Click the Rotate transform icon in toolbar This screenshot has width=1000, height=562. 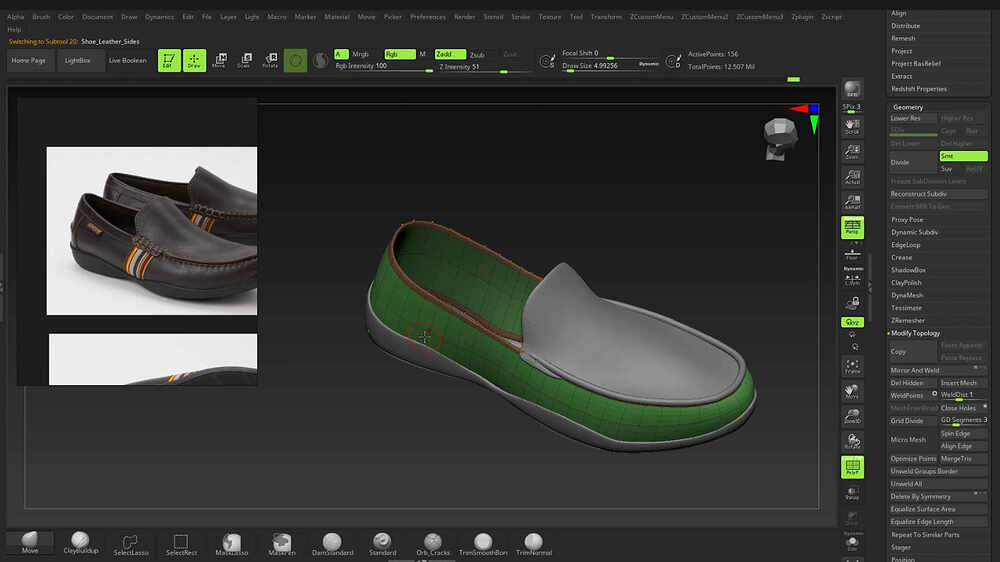click(270, 61)
